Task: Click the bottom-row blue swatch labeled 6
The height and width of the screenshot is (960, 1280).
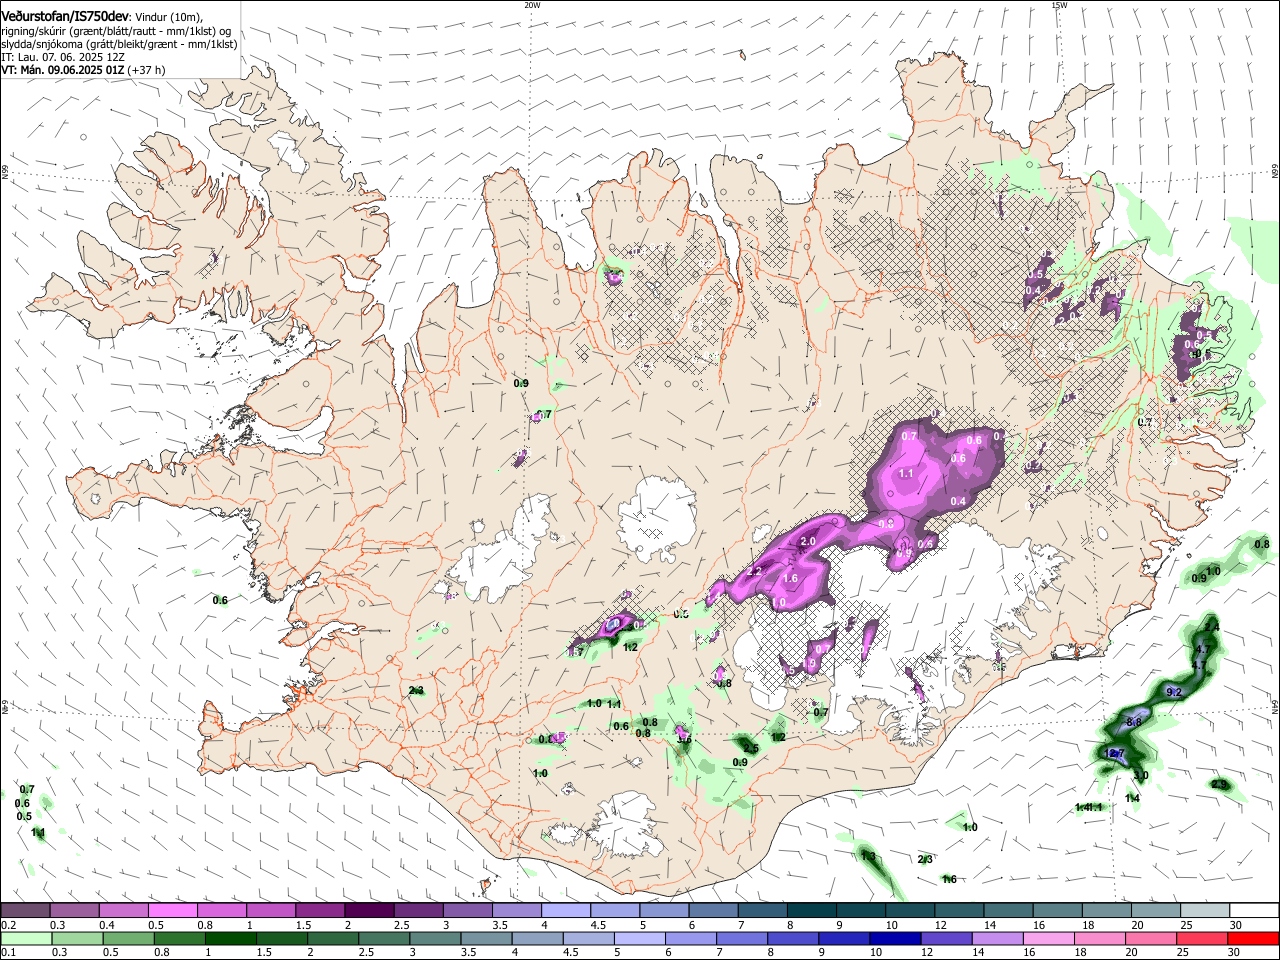Action: [x=692, y=938]
